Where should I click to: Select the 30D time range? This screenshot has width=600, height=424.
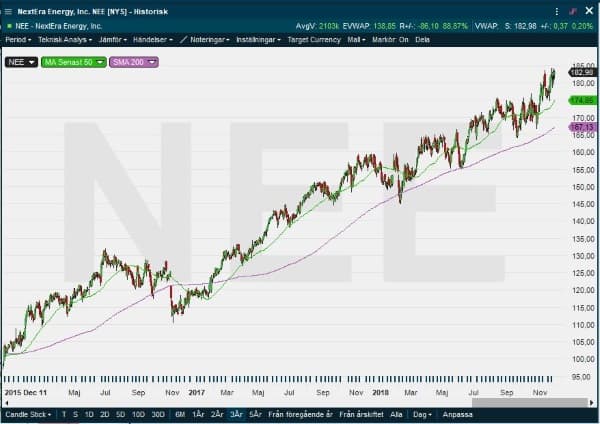pyautogui.click(x=158, y=414)
